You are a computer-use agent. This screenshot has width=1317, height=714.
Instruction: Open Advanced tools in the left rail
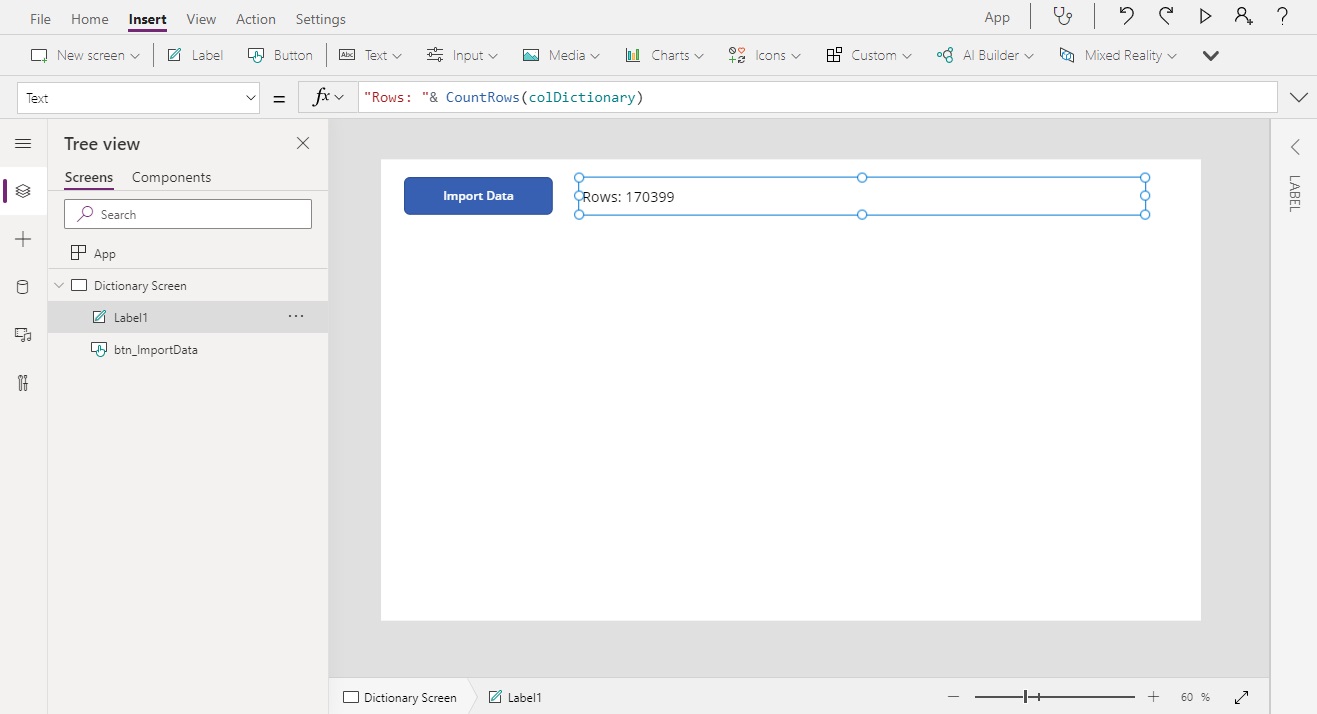[x=22, y=383]
